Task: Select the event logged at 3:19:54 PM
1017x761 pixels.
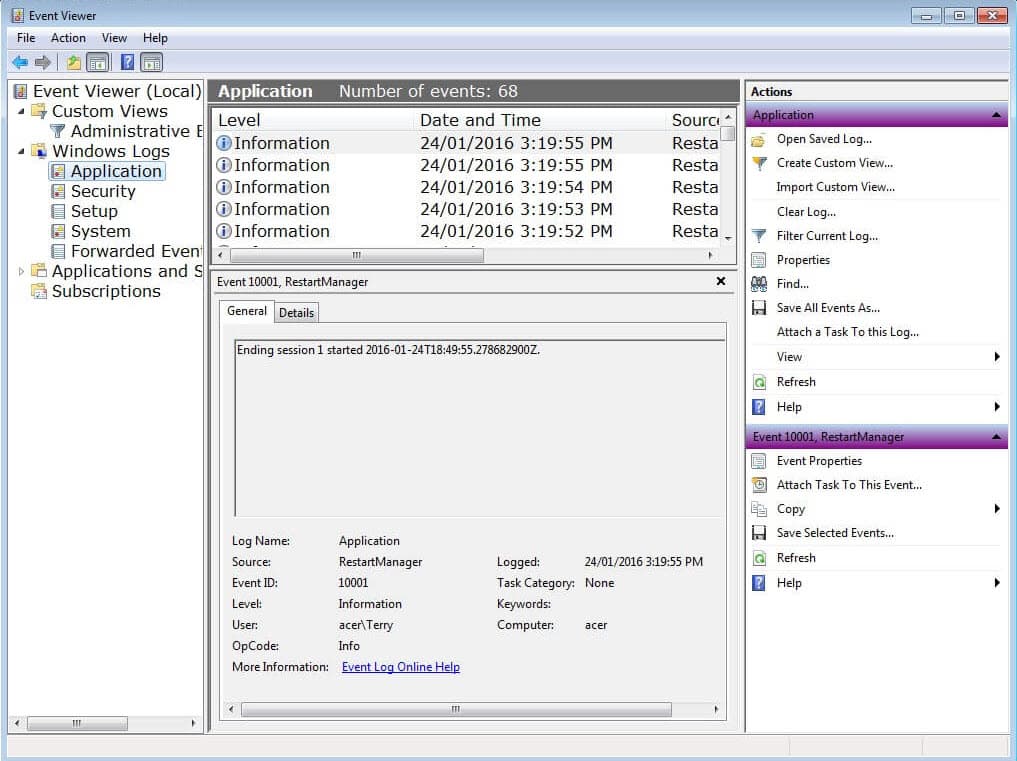Action: click(467, 187)
